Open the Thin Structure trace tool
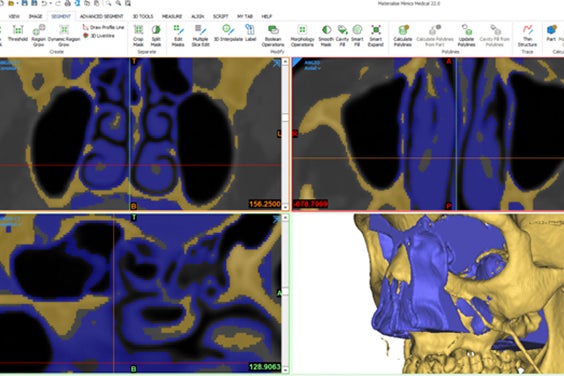 pyautogui.click(x=527, y=36)
